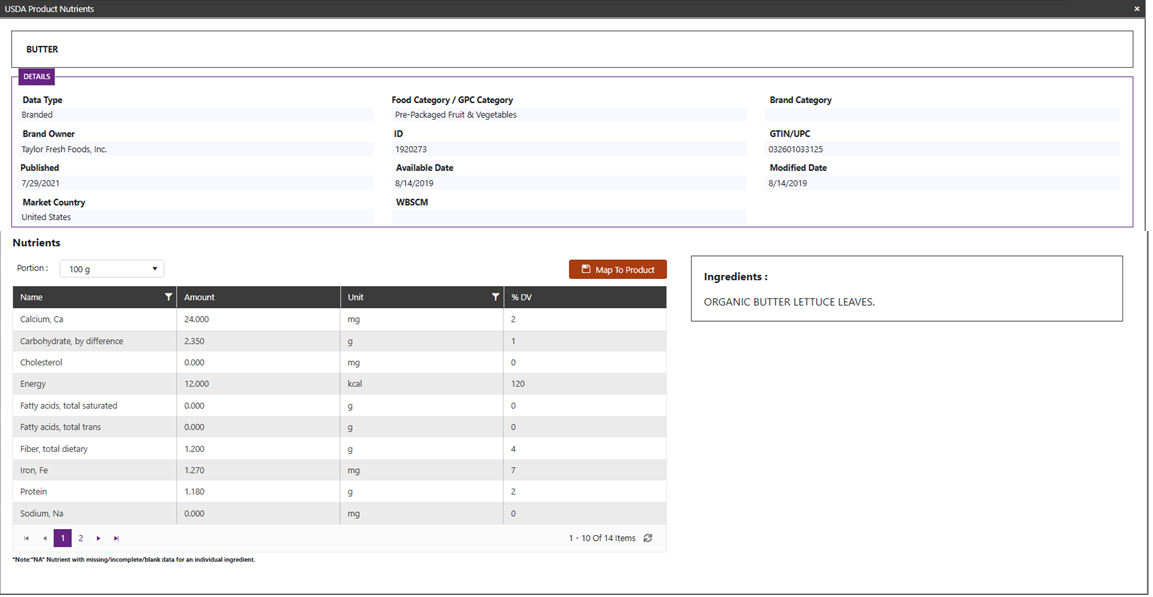Click Fatty acids, total saturated row
This screenshot has width=1153, height=597.
340,406
